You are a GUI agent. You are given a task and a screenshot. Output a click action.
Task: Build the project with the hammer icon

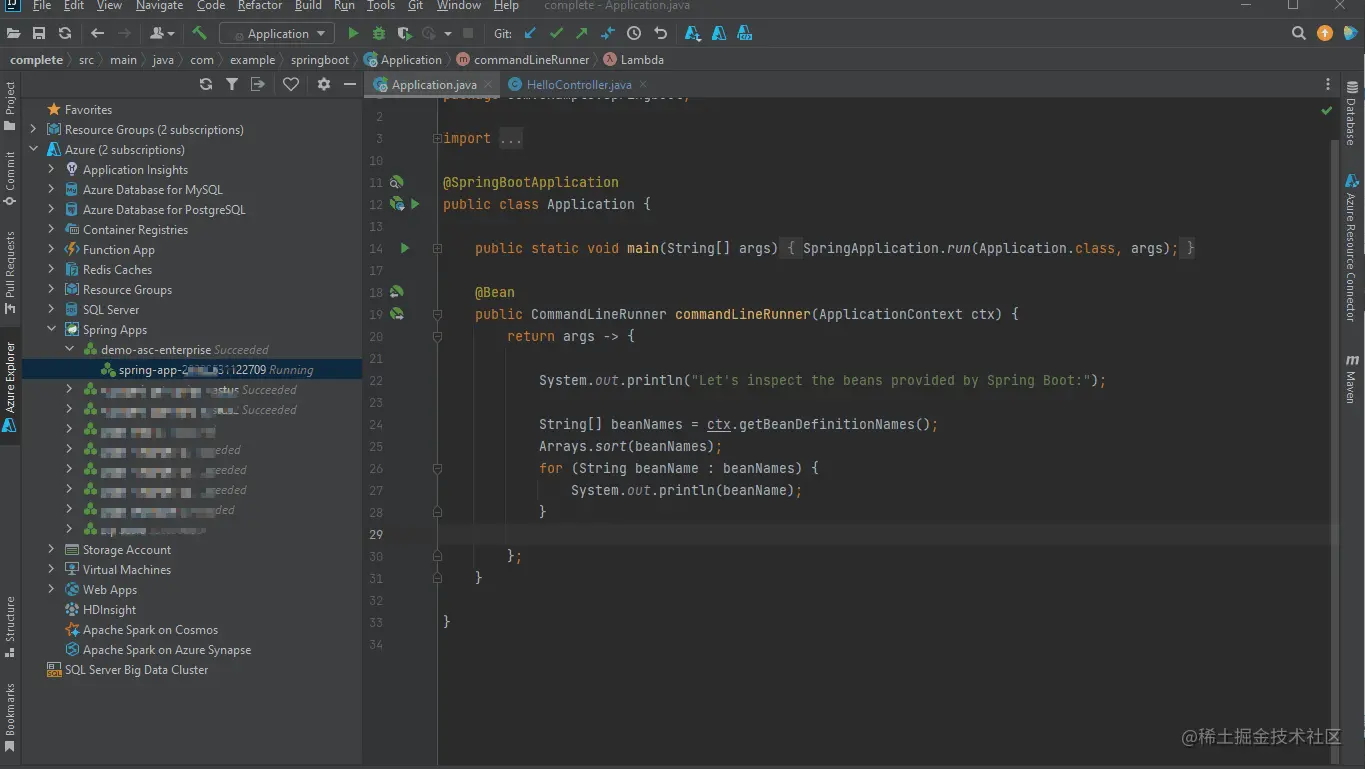tap(200, 33)
